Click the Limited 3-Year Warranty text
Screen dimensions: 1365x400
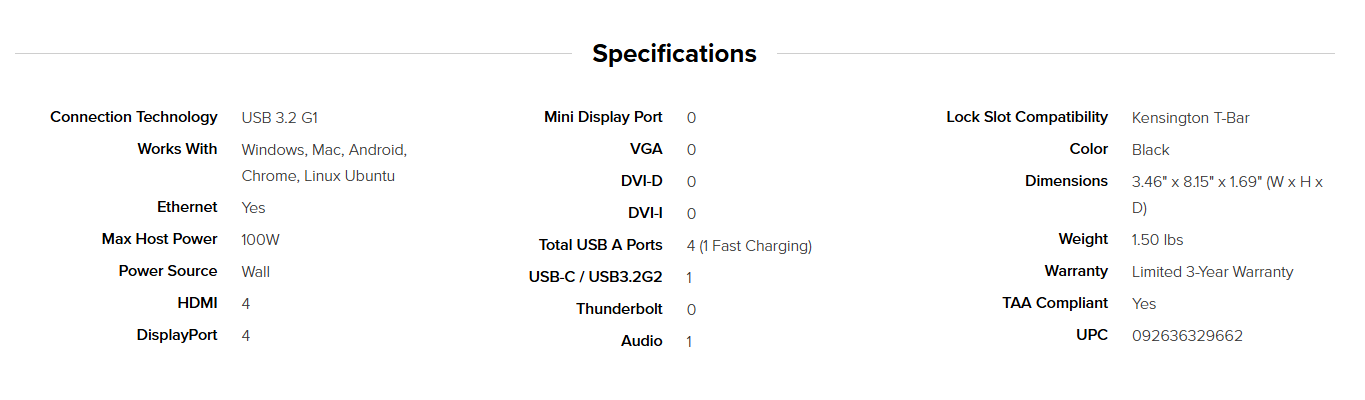[1212, 272]
